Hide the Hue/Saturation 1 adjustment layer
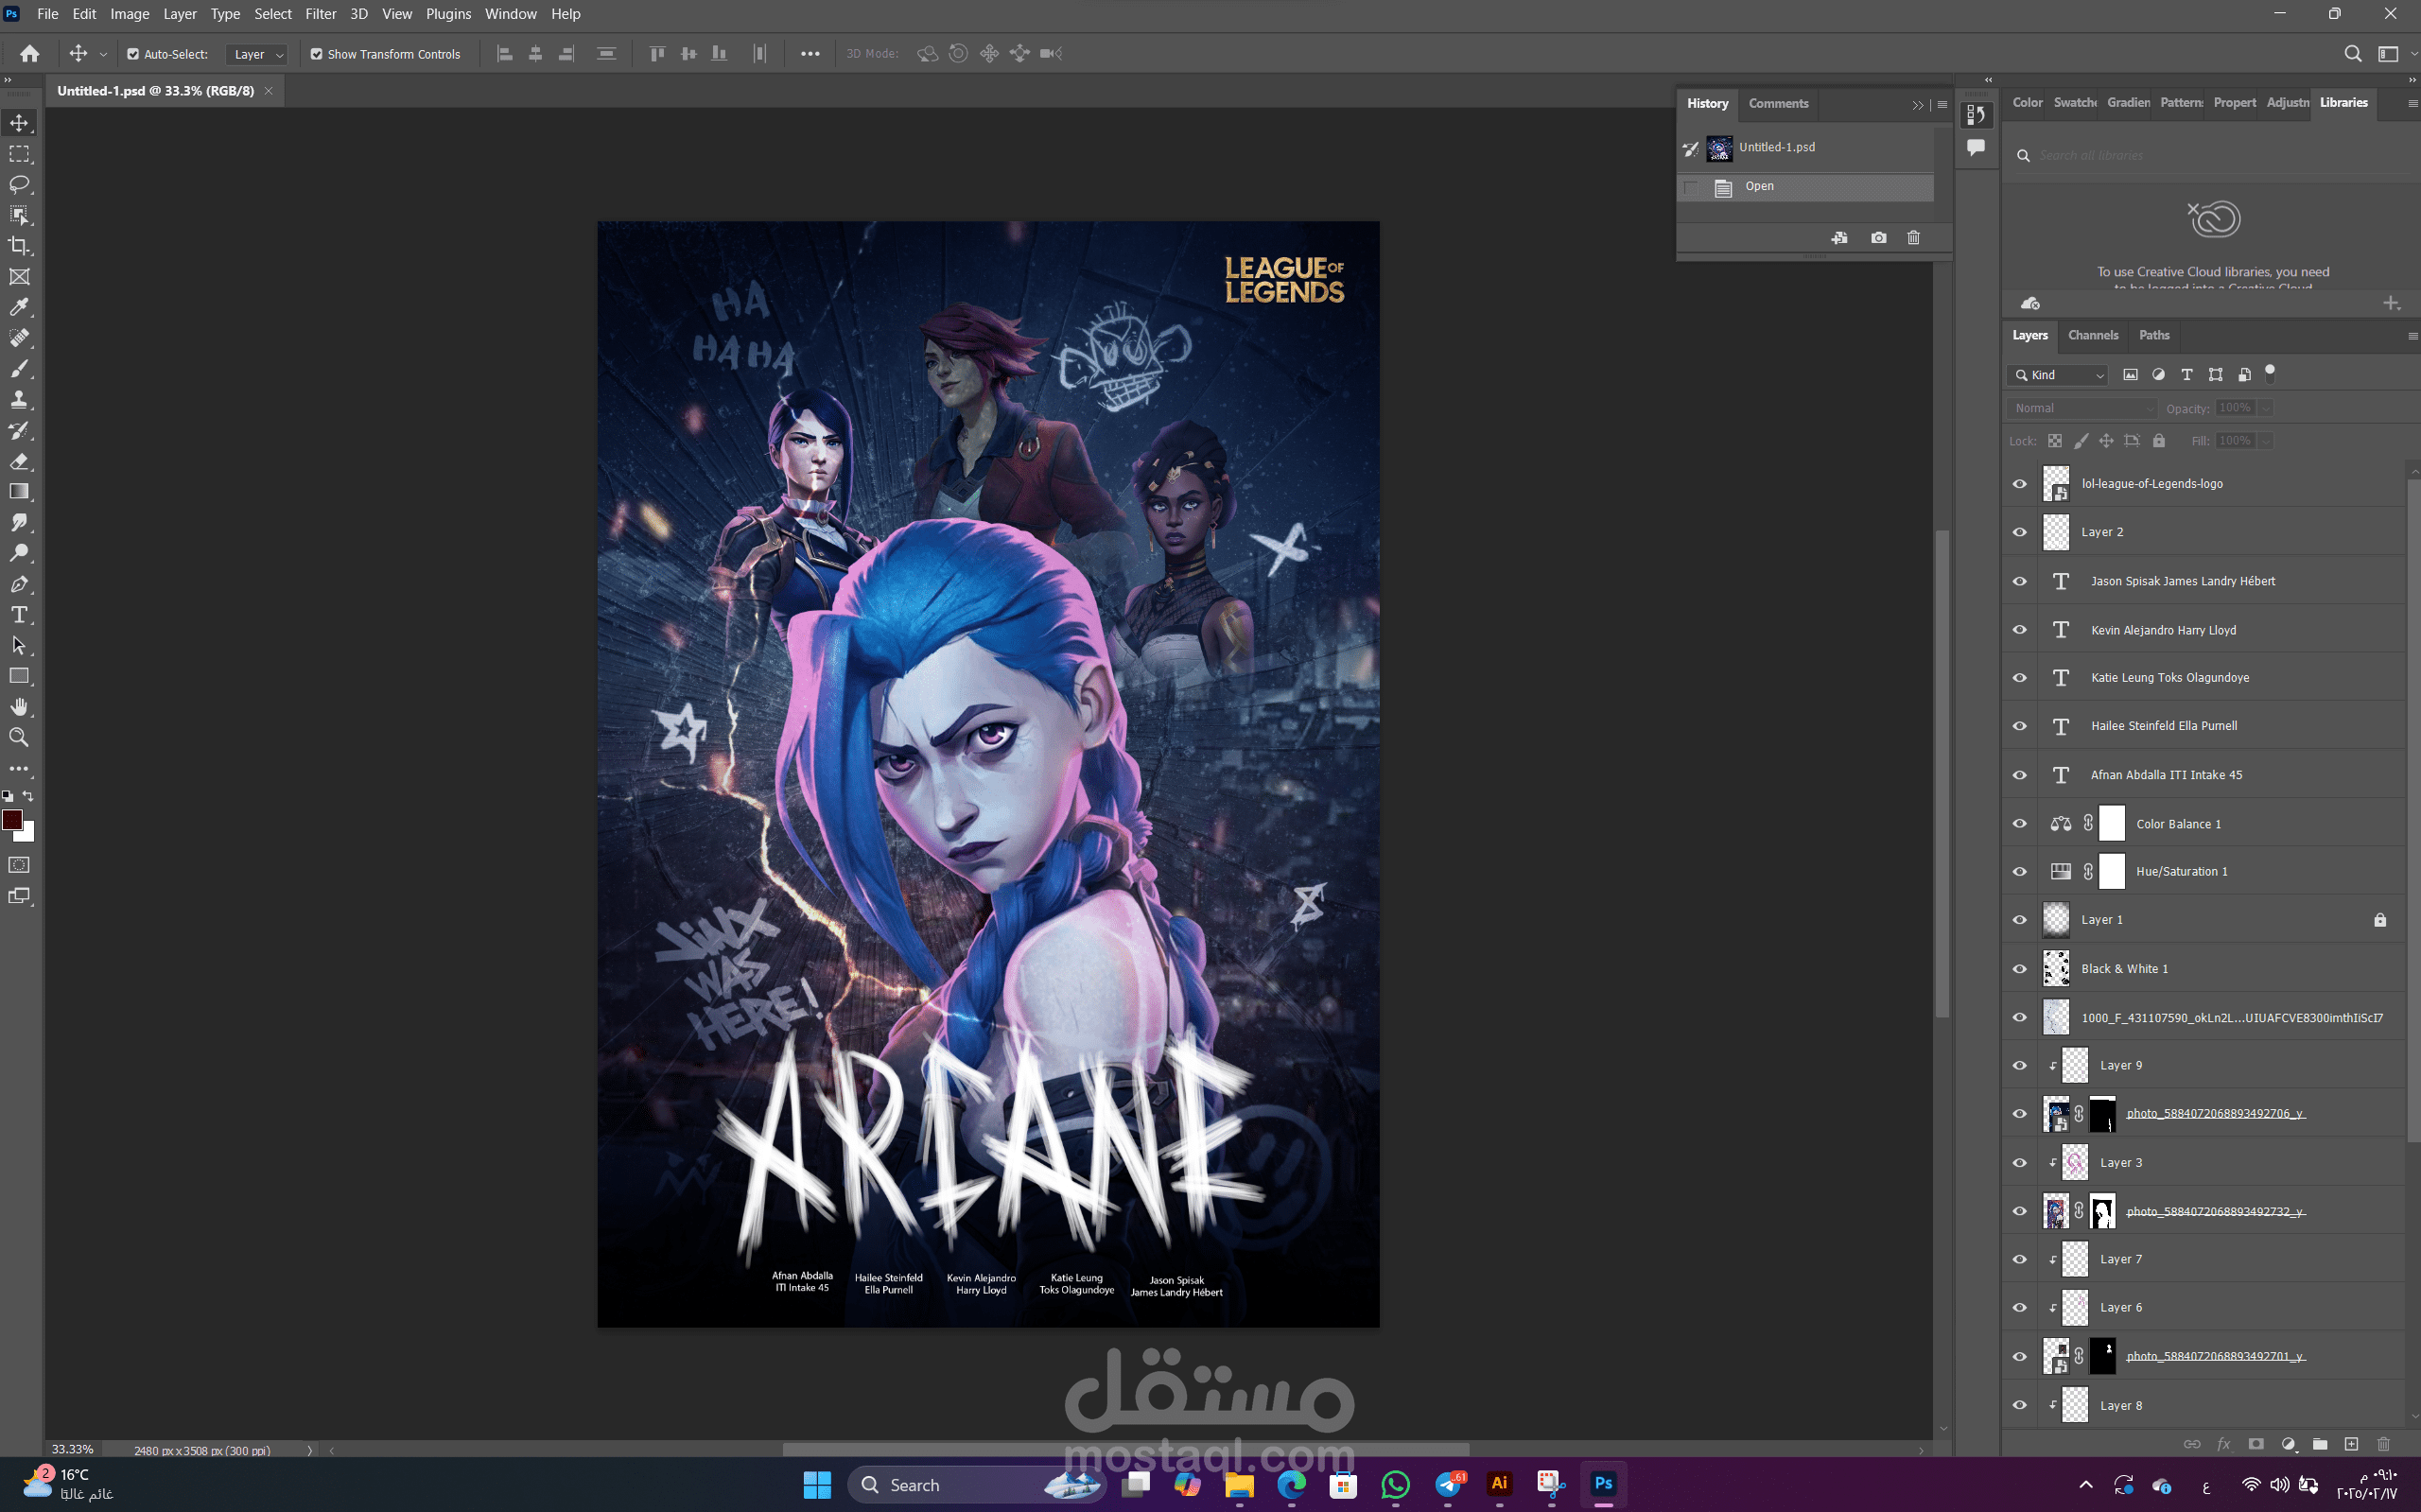This screenshot has width=2421, height=1512. 2019,872
